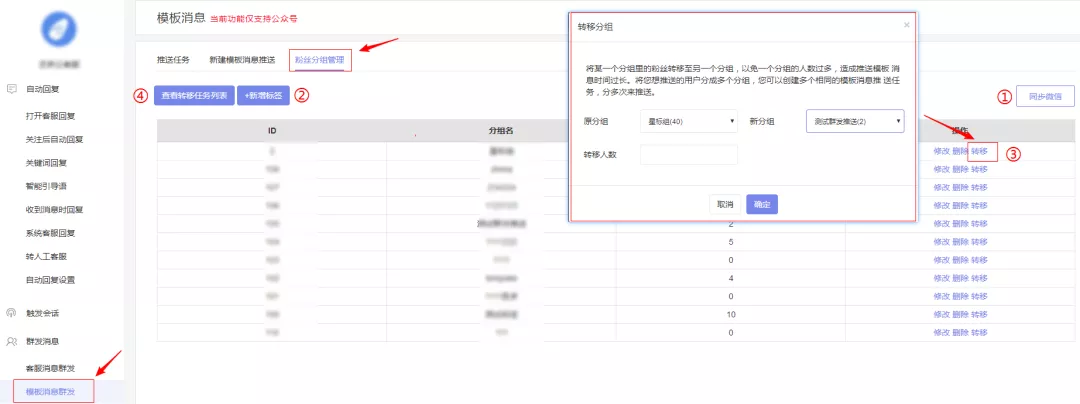Click 修改 in the row with count 5

tap(942, 242)
